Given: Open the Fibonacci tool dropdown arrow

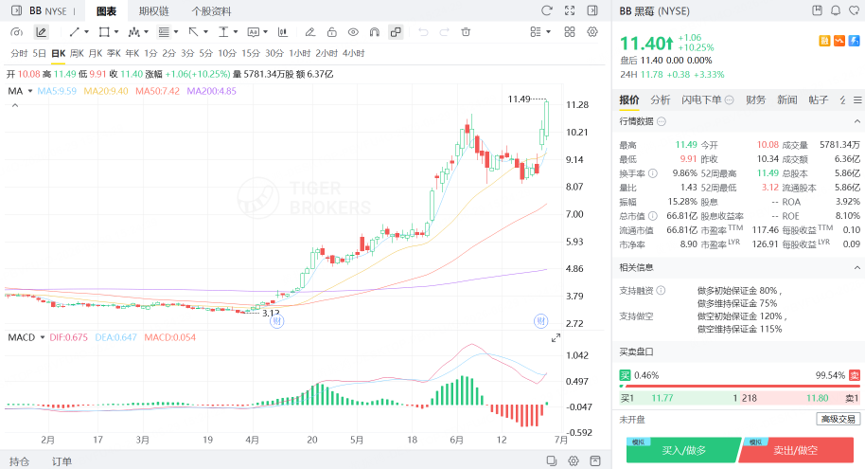Looking at the screenshot, I should coord(176,32).
